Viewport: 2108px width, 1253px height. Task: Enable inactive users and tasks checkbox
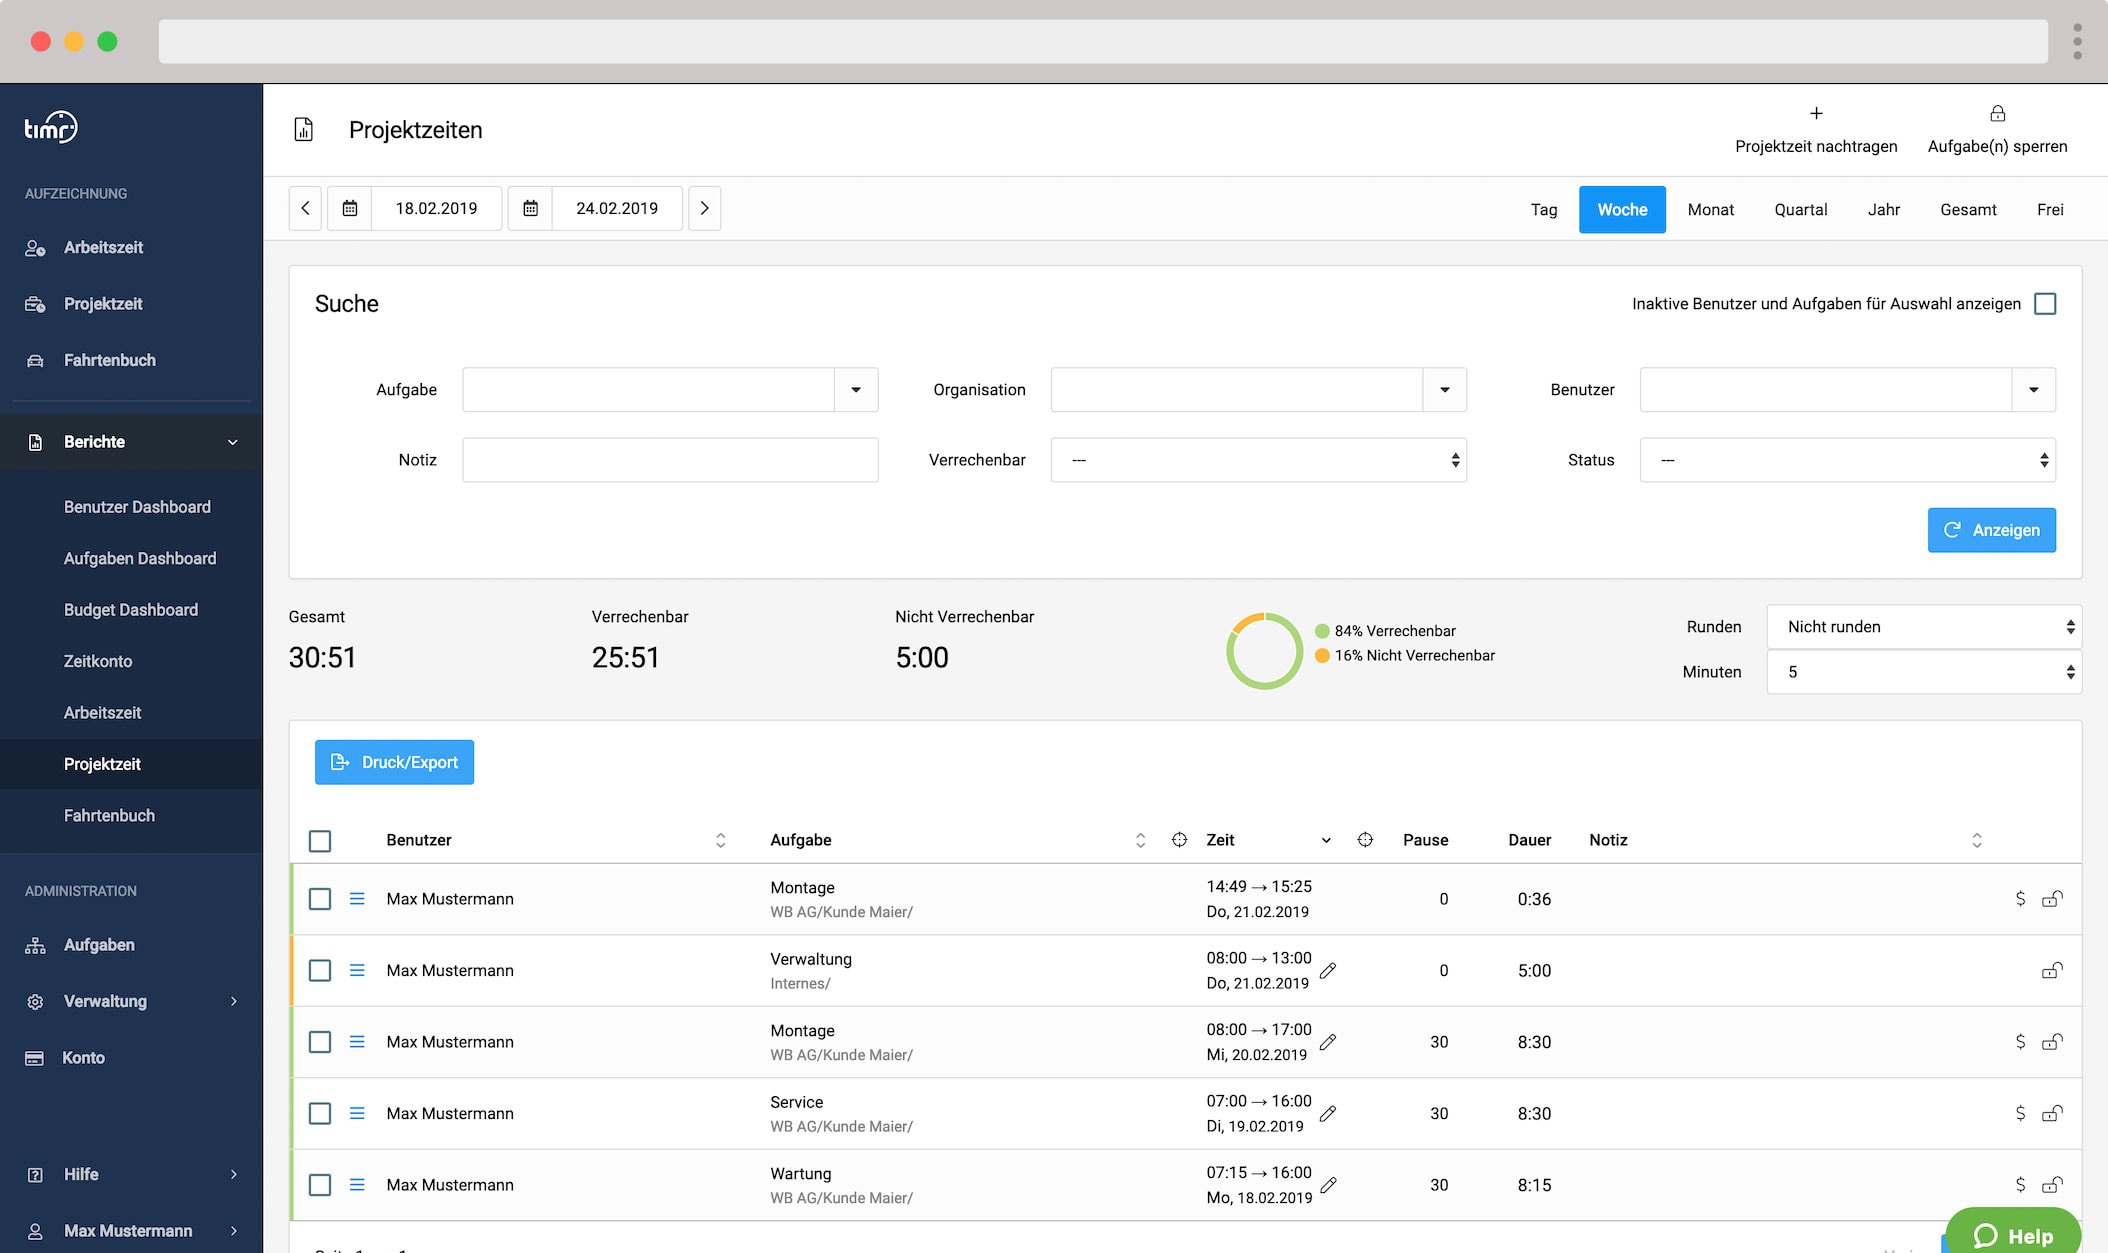tap(2045, 304)
